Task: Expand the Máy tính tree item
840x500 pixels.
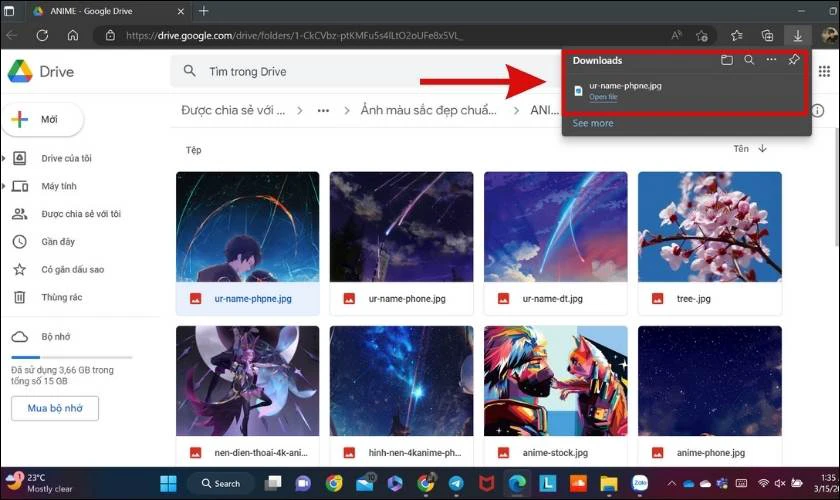Action: pyautogui.click(x=4, y=186)
